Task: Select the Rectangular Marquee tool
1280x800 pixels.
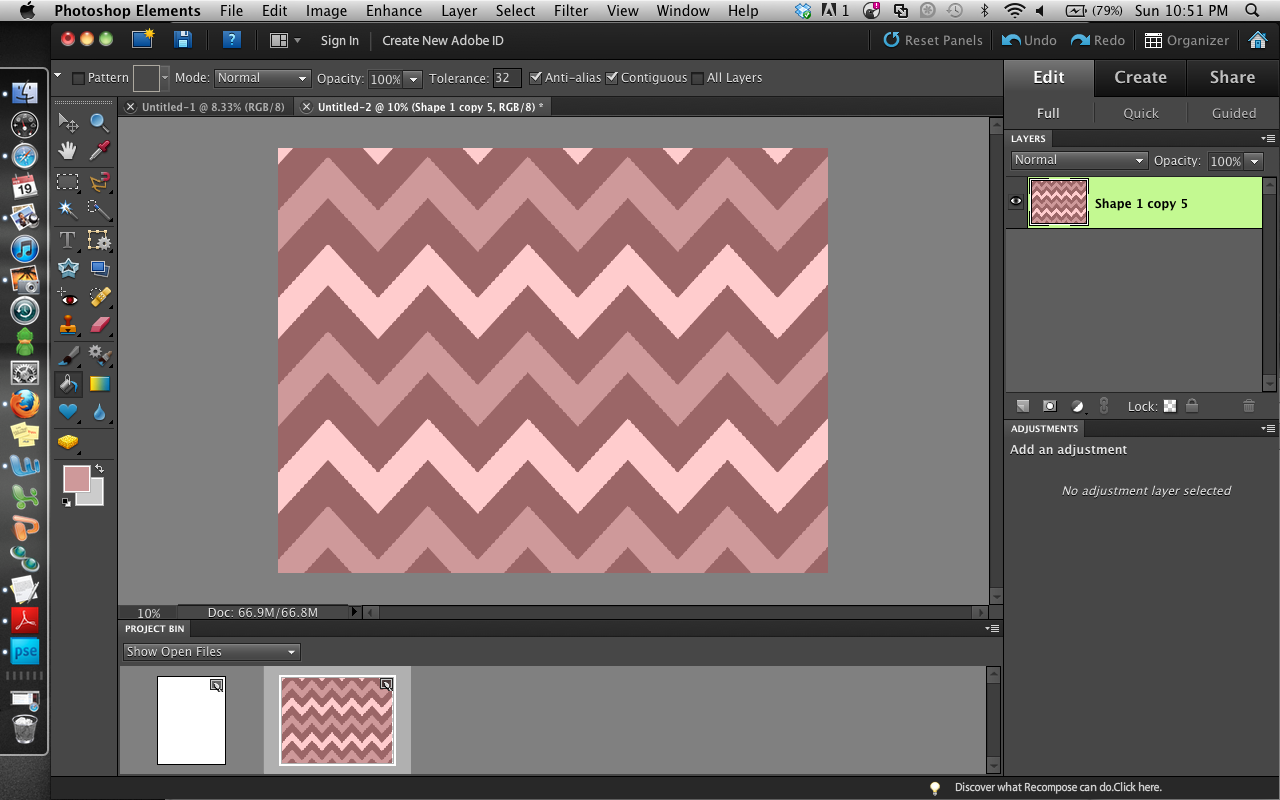Action: 68,182
